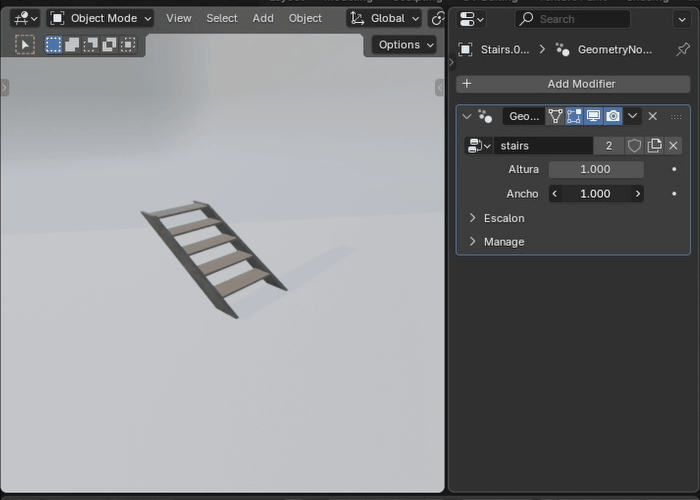Toggle modifier On Cage vertex display
The height and width of the screenshot is (500, 700).
click(555, 117)
